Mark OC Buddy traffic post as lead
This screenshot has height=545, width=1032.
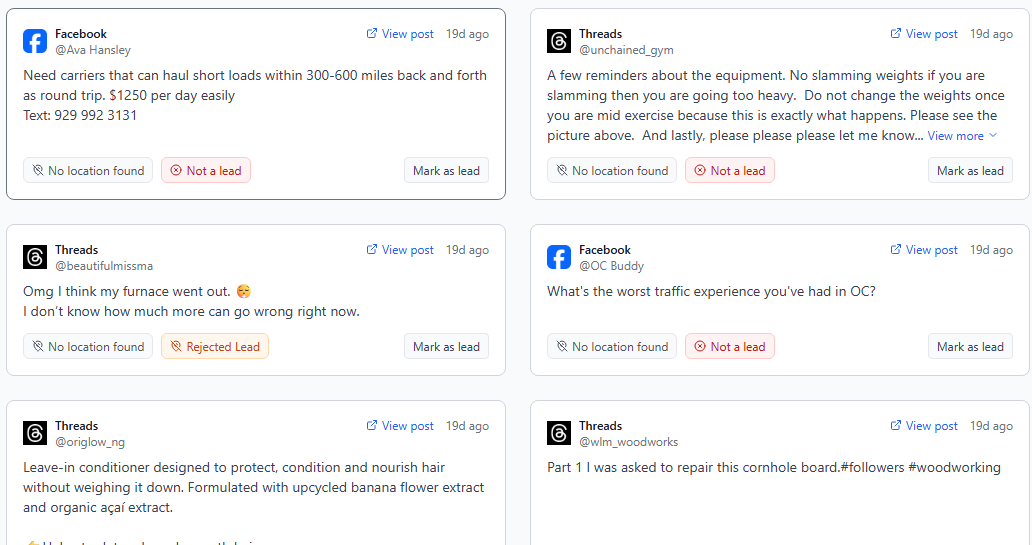(x=970, y=346)
